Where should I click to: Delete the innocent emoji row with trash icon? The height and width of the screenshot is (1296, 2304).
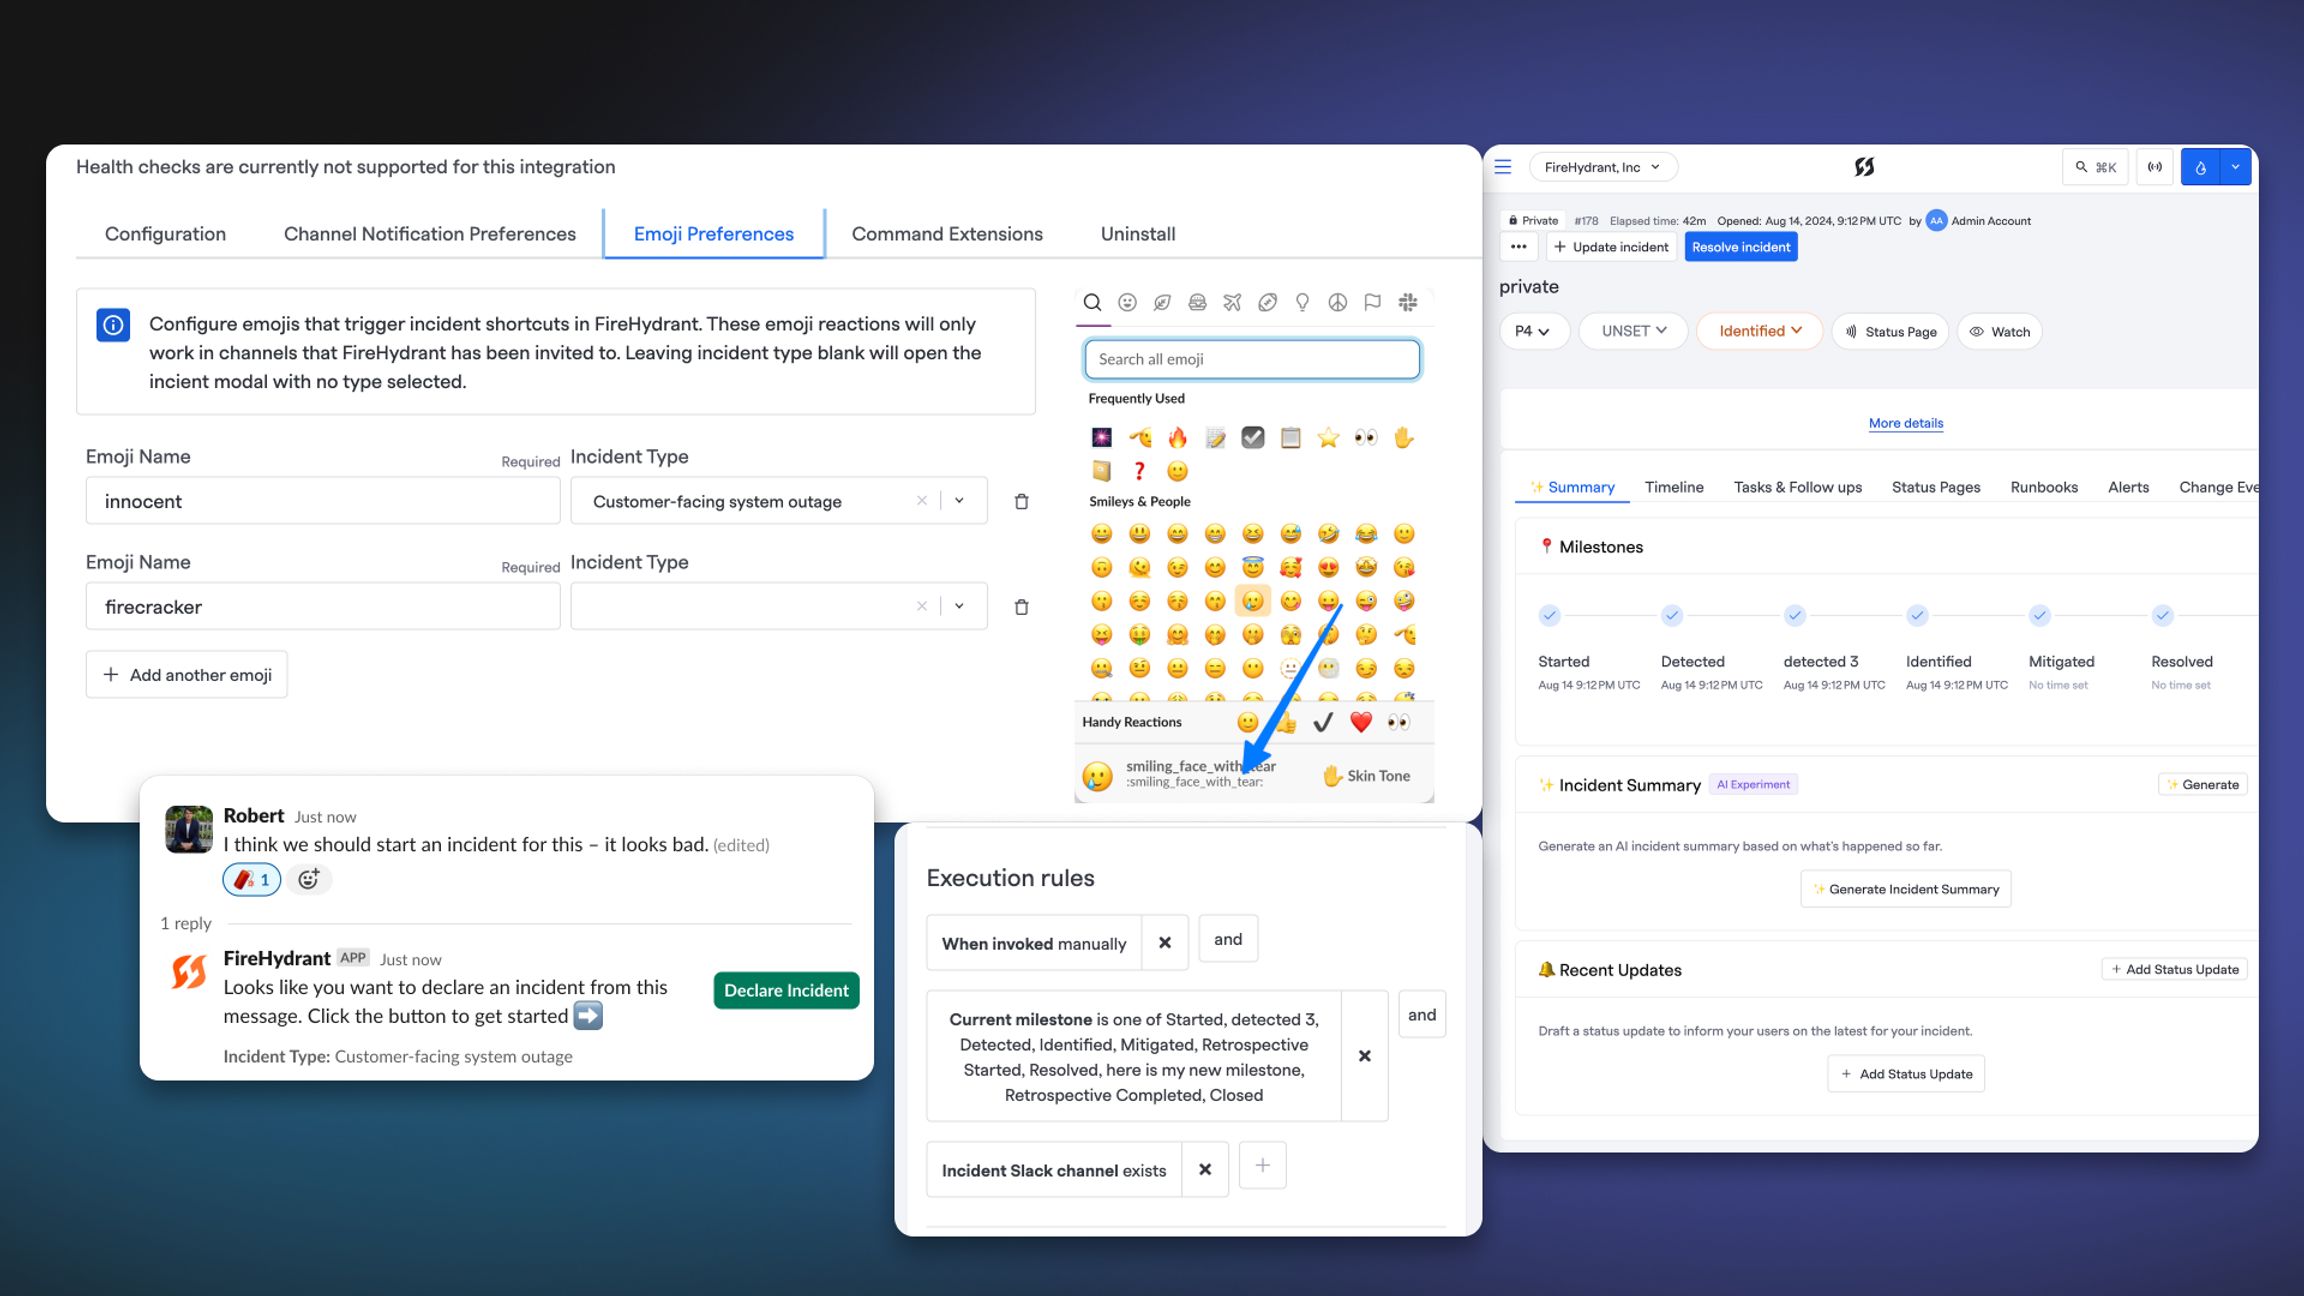pos(1021,501)
